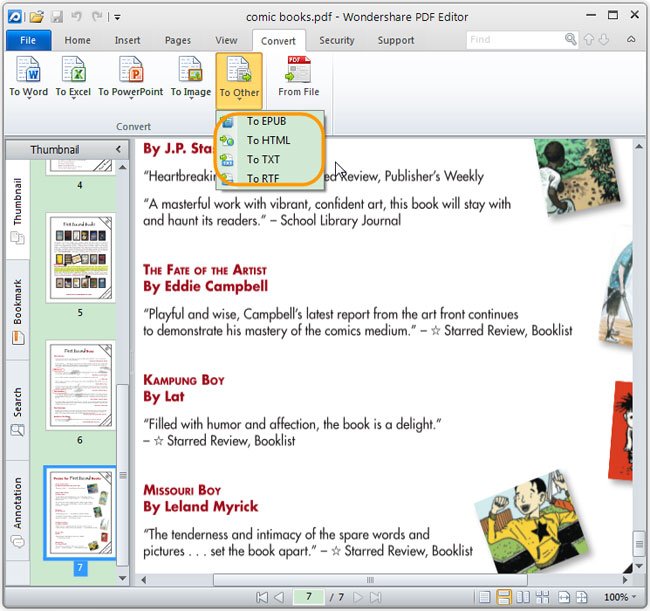The height and width of the screenshot is (611, 650).
Task: Click the To Word convert icon
Action: point(28,76)
